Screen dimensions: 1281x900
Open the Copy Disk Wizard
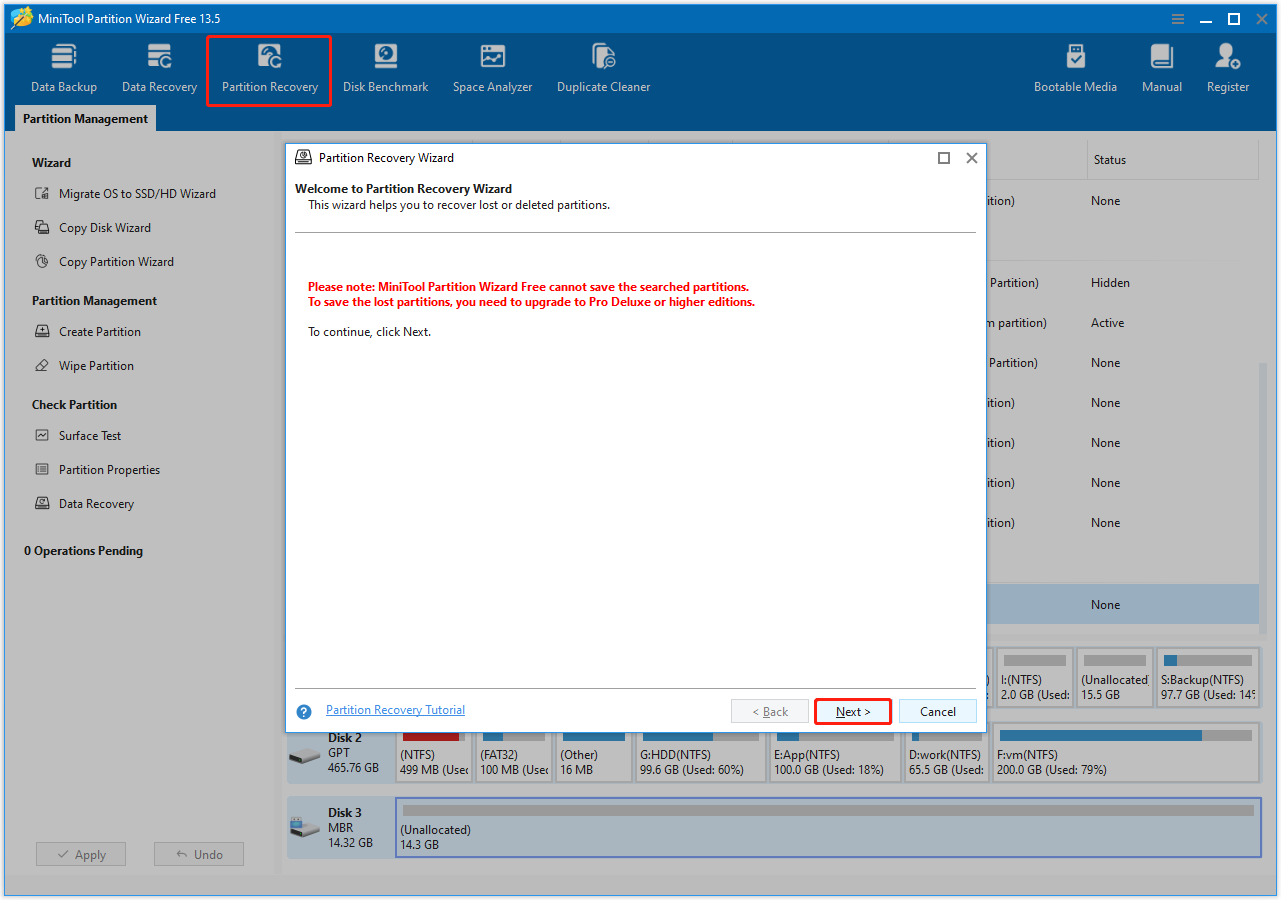tap(104, 227)
